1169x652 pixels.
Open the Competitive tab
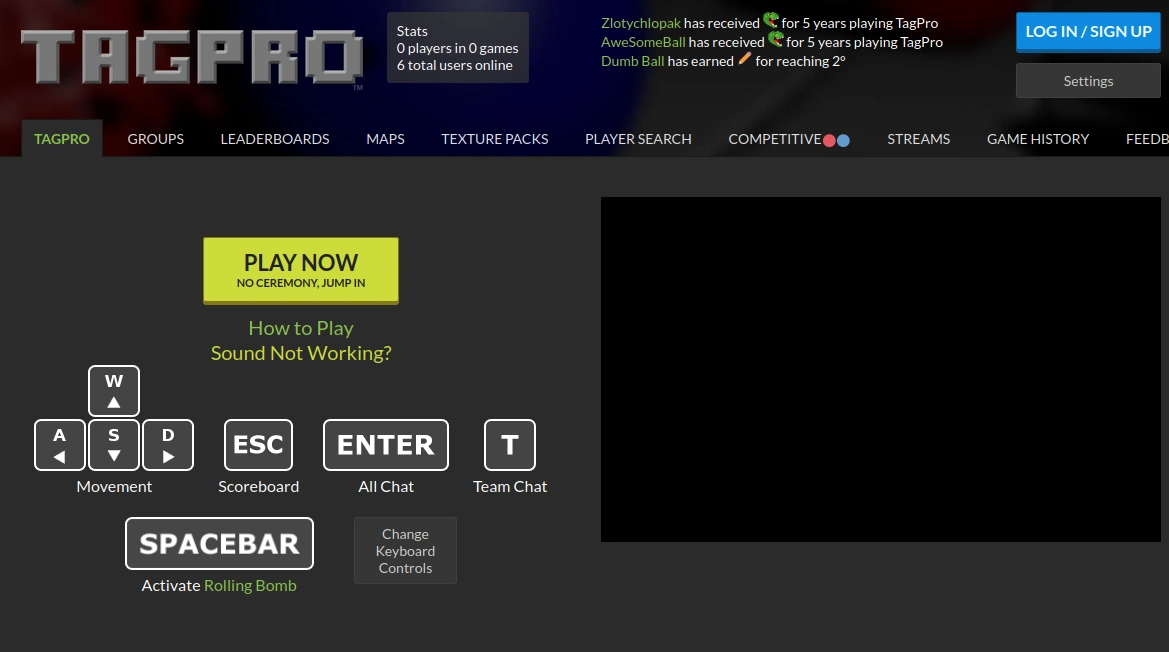point(775,139)
